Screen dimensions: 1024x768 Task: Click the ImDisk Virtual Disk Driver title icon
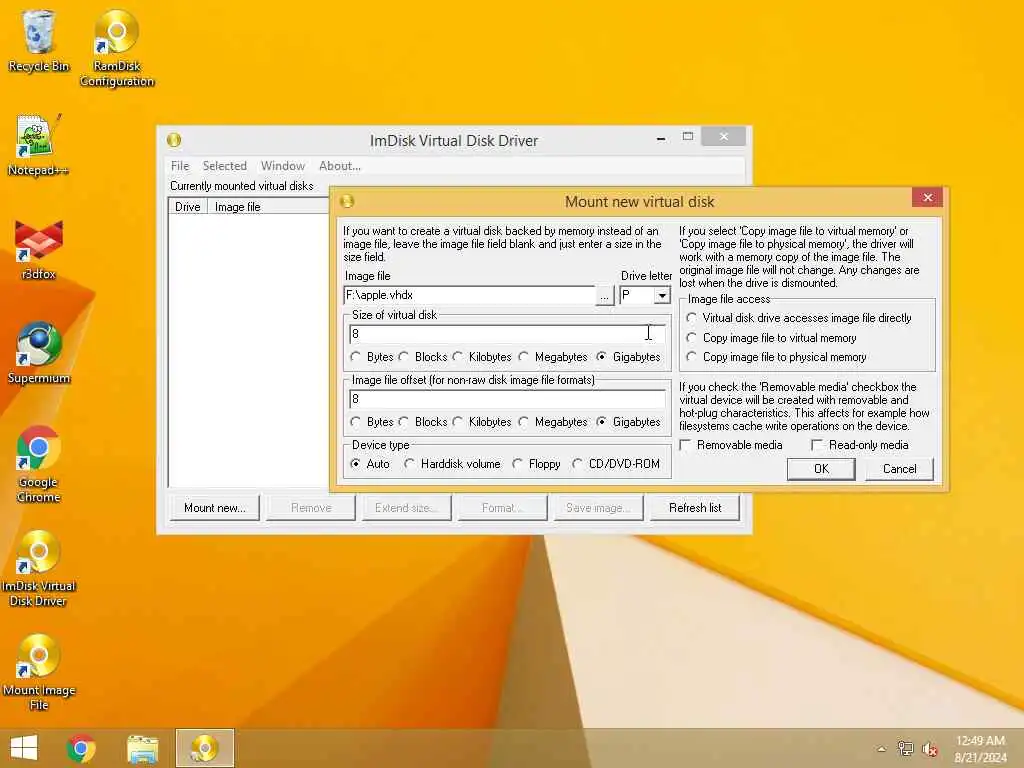tap(174, 140)
